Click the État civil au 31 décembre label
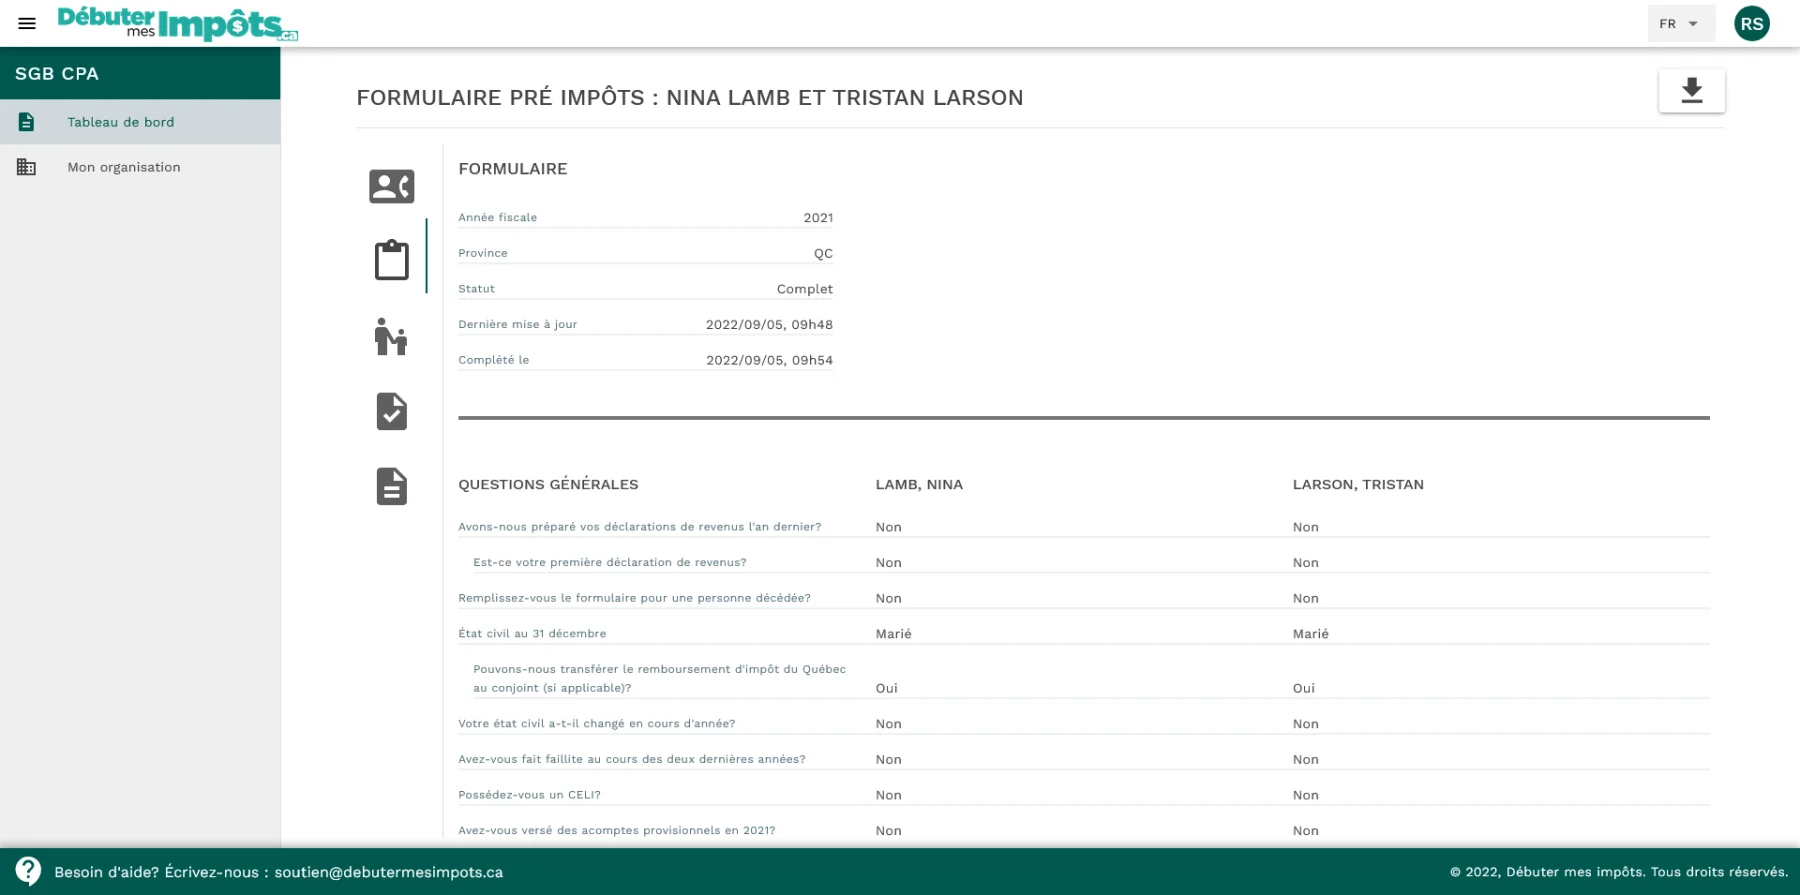Screen dimensions: 1800x895 pyautogui.click(x=532, y=634)
